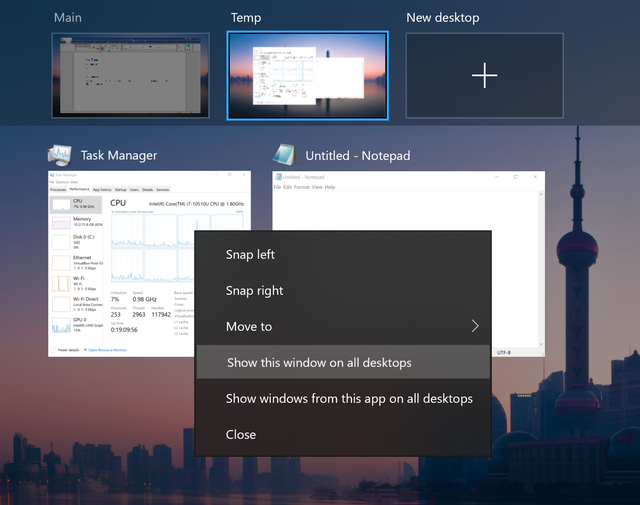Open the Options menu in Task Manager preview

tap(62, 182)
